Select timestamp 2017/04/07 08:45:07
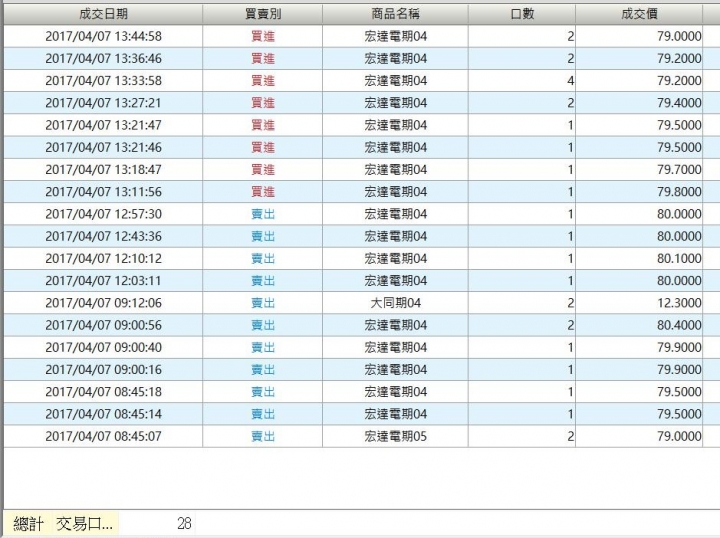The height and width of the screenshot is (538, 720). (x=103, y=437)
